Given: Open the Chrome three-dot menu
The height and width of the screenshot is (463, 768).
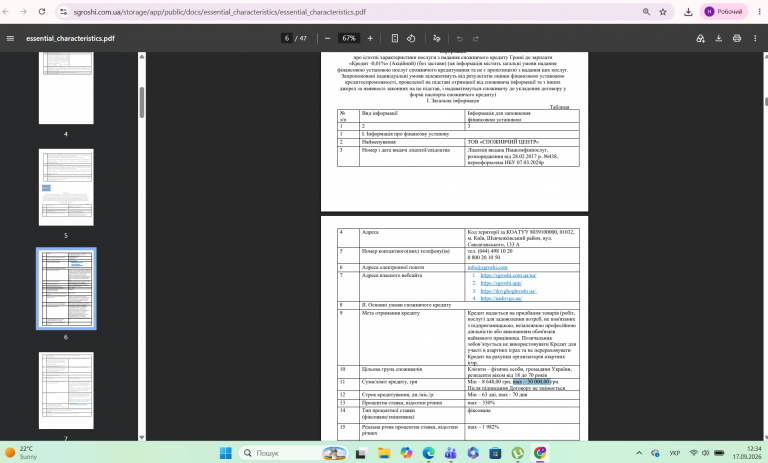Looking at the screenshot, I should coord(759,12).
